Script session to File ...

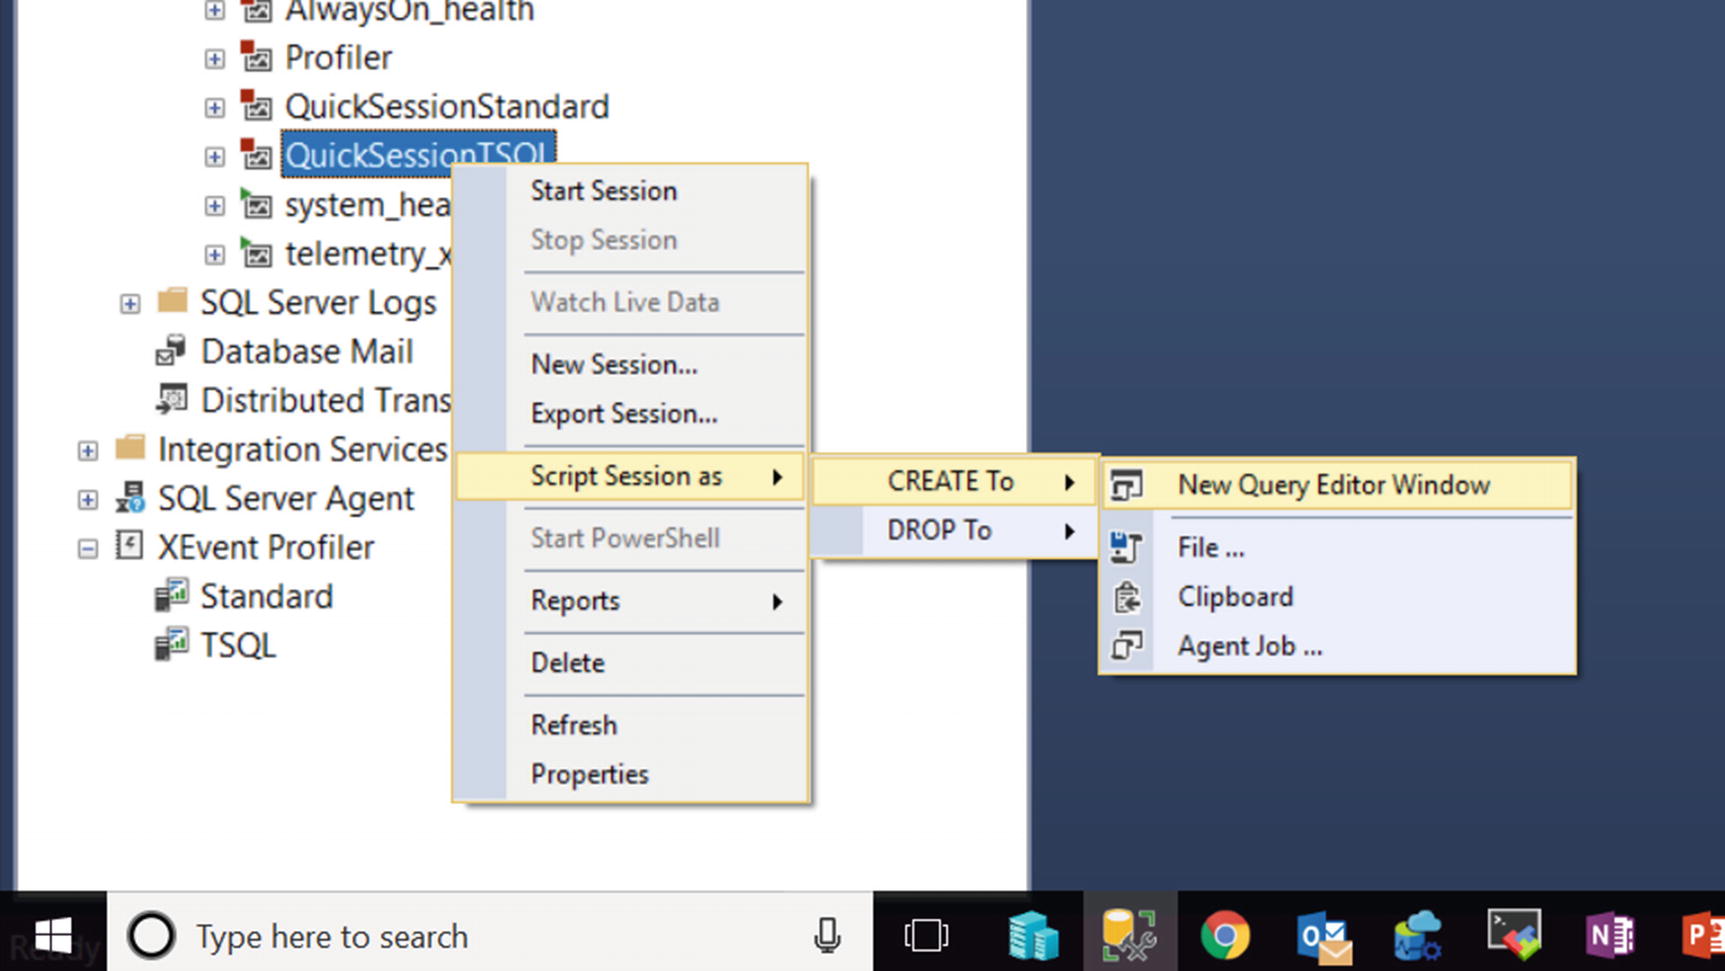(1338, 548)
